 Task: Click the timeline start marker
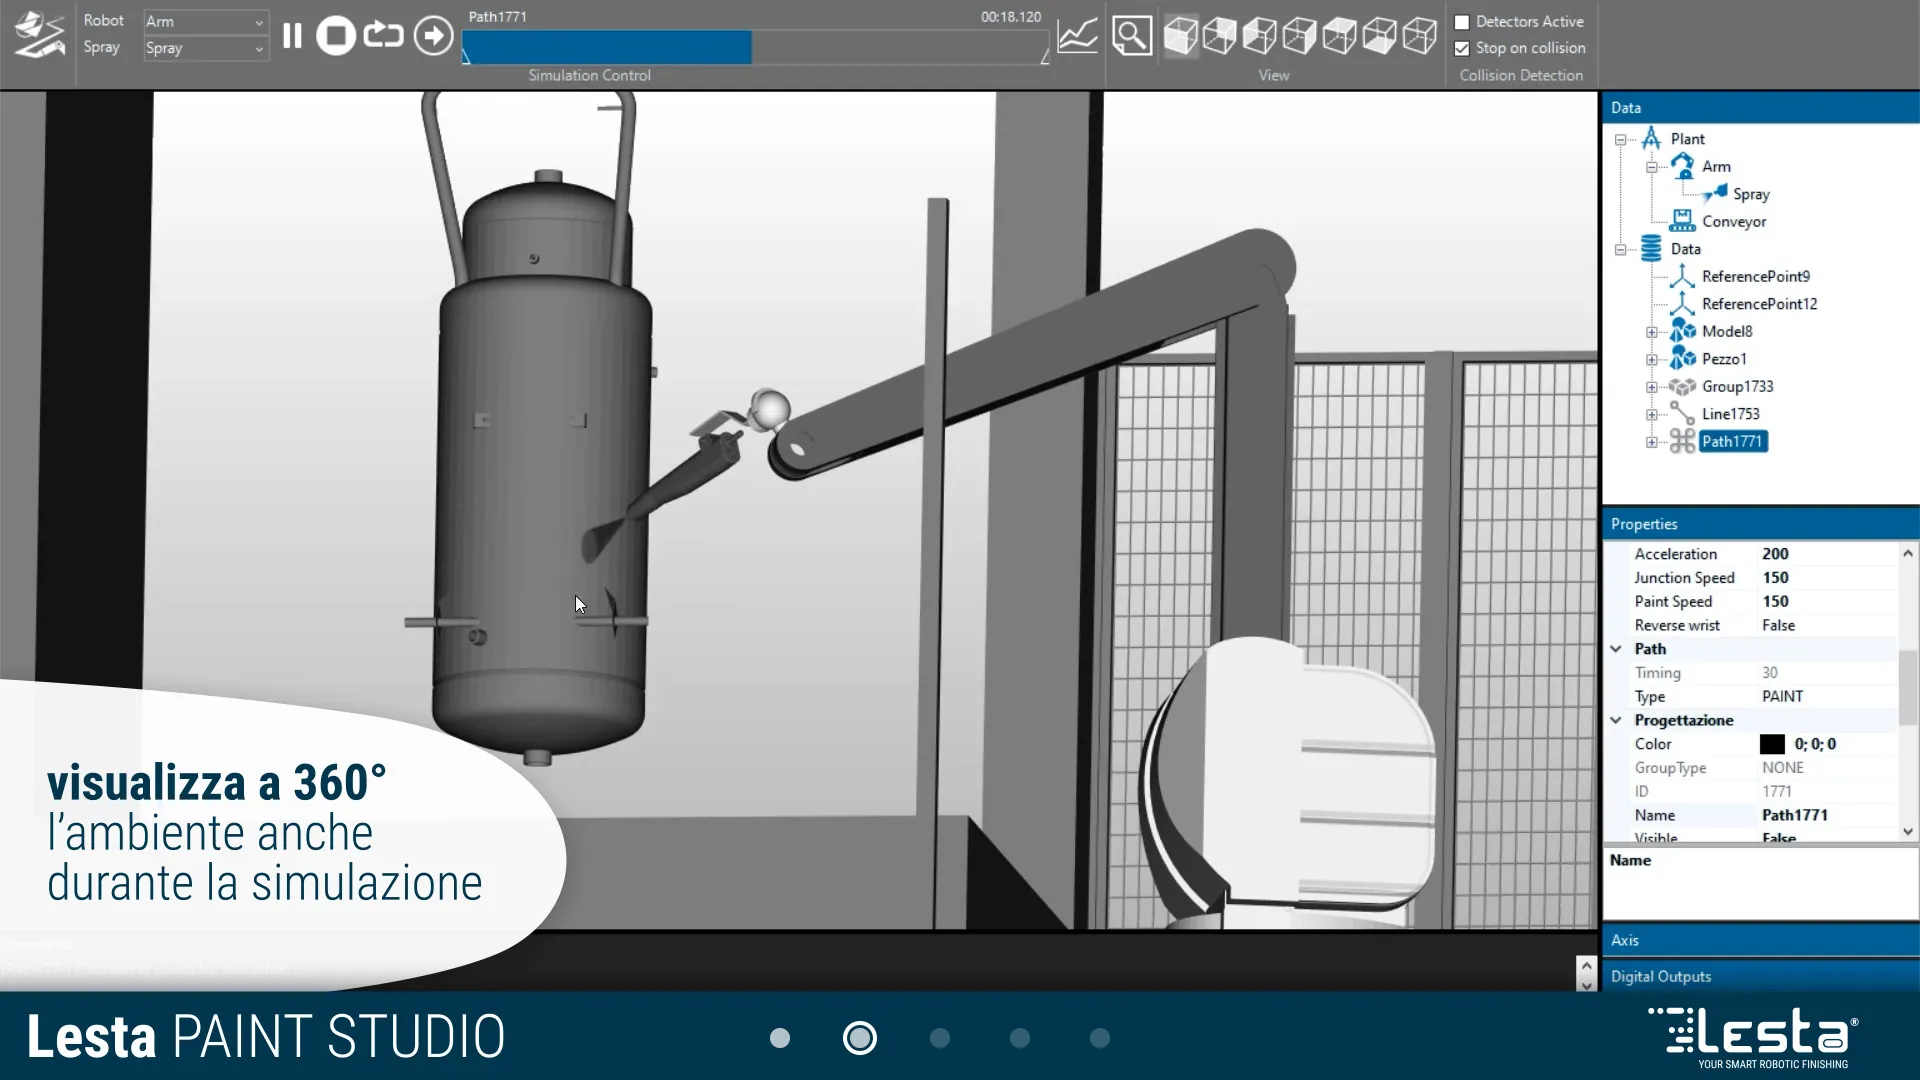[466, 57]
